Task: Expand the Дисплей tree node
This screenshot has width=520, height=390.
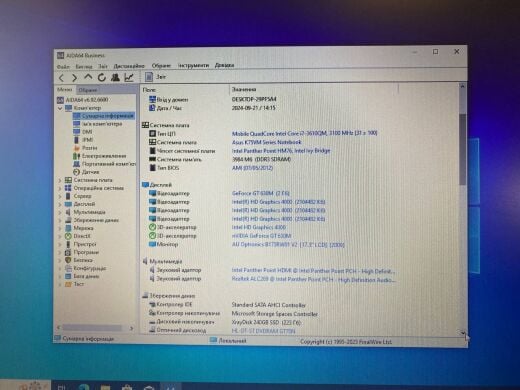Action: (x=60, y=204)
